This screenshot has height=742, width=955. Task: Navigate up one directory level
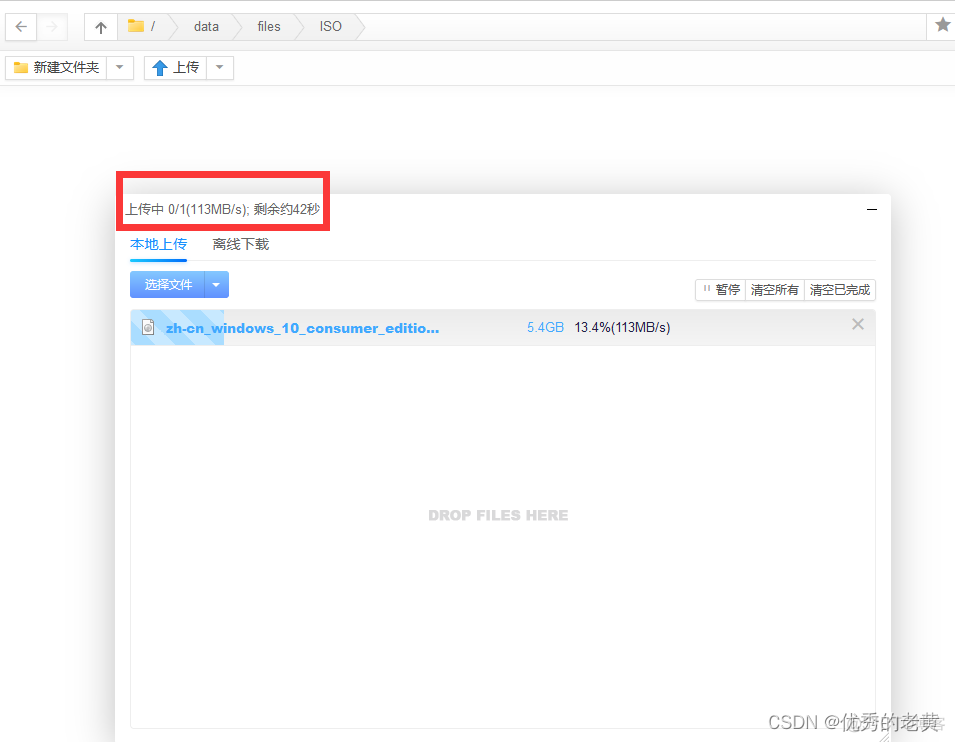pyautogui.click(x=100, y=27)
